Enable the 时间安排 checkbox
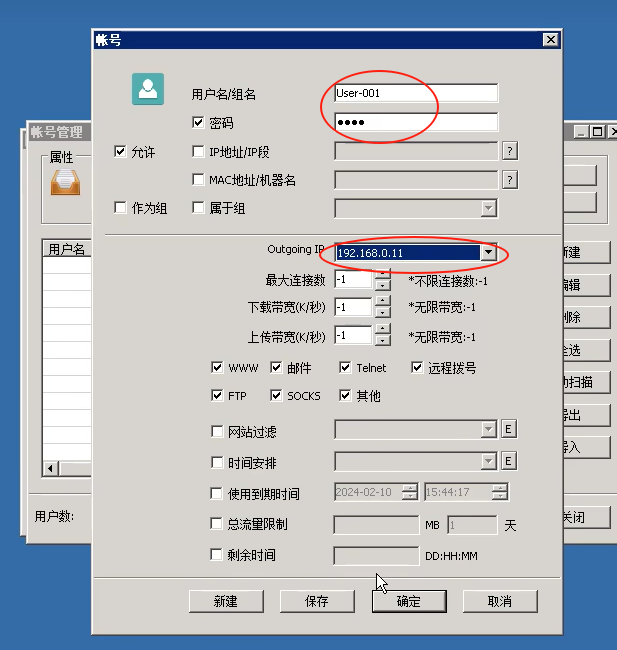 (217, 462)
